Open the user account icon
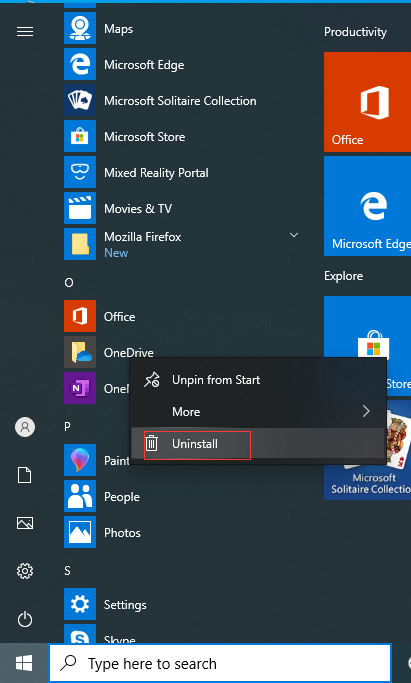The width and height of the screenshot is (411, 683). click(25, 427)
